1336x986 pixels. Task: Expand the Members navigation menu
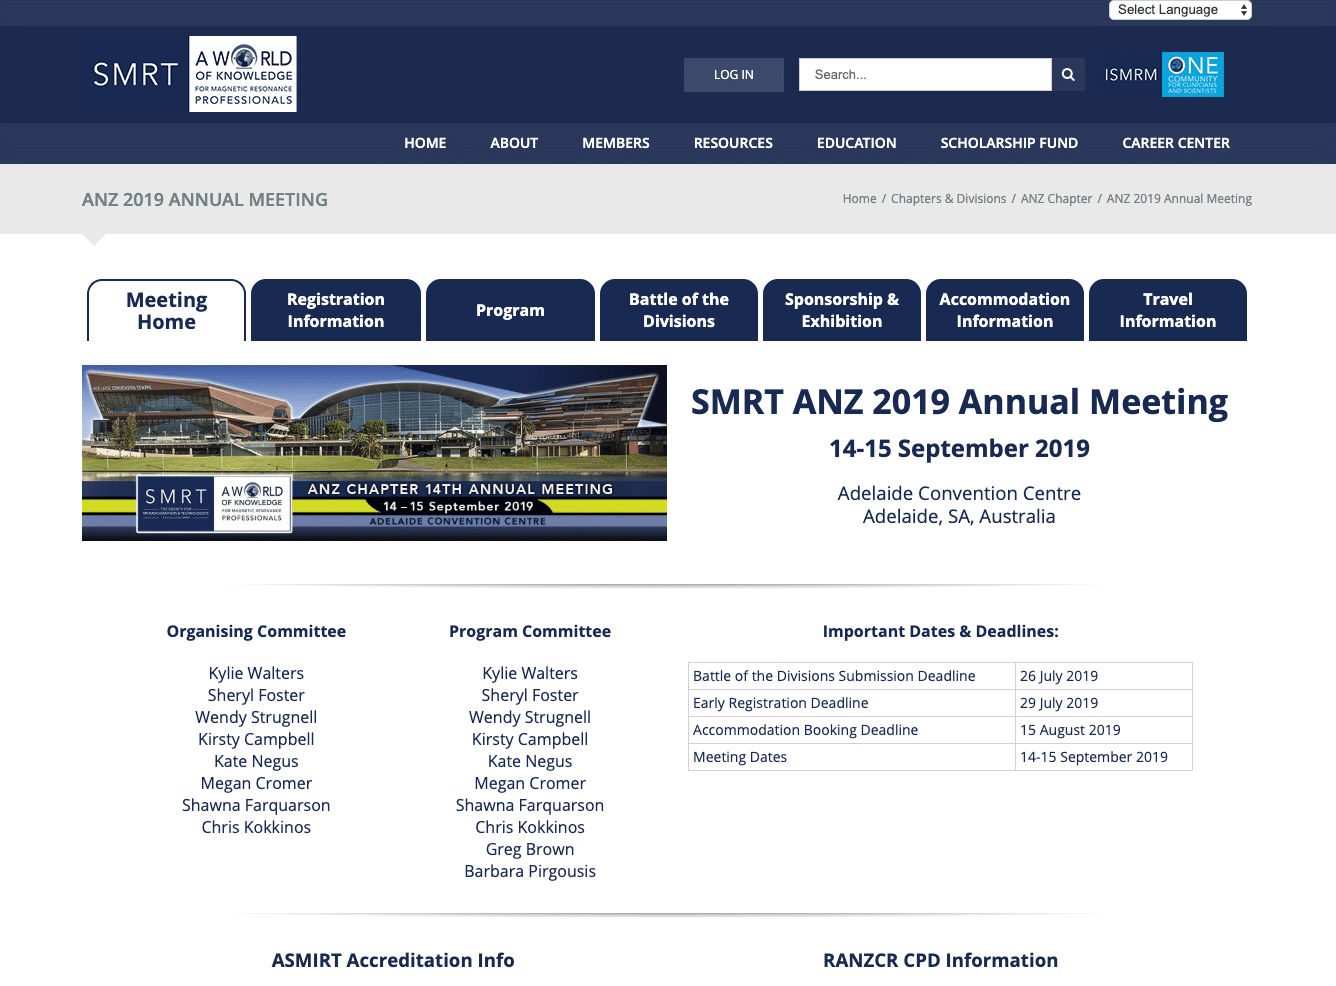(x=615, y=143)
